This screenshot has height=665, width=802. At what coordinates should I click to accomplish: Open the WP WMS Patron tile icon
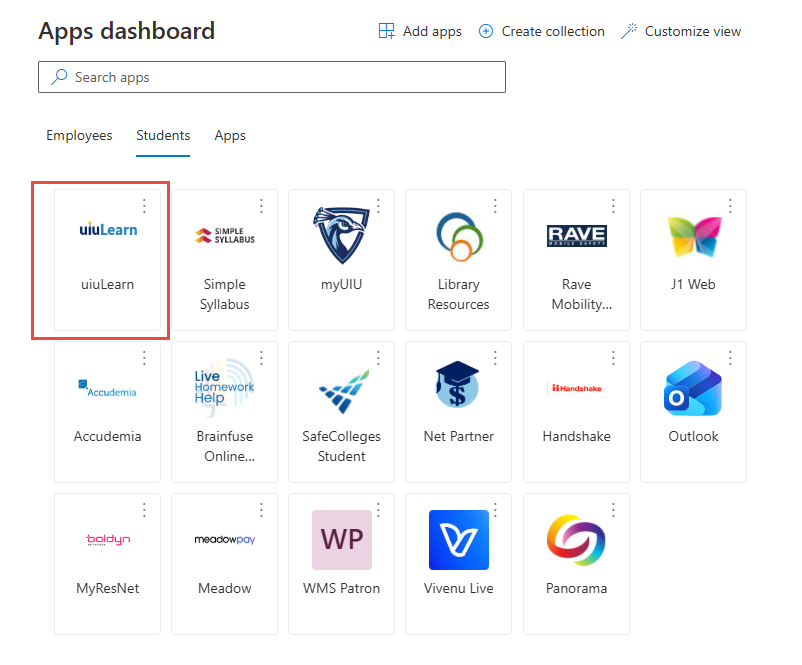point(342,540)
